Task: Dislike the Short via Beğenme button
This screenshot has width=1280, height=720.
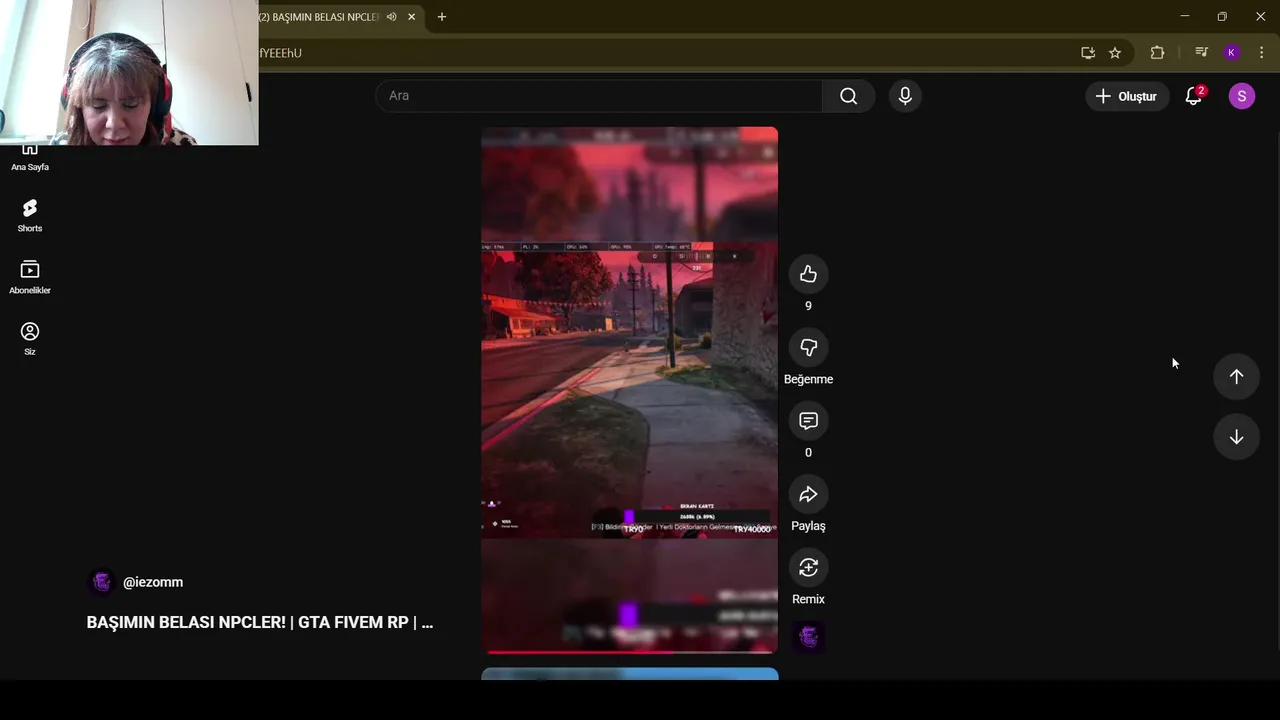Action: [x=808, y=348]
